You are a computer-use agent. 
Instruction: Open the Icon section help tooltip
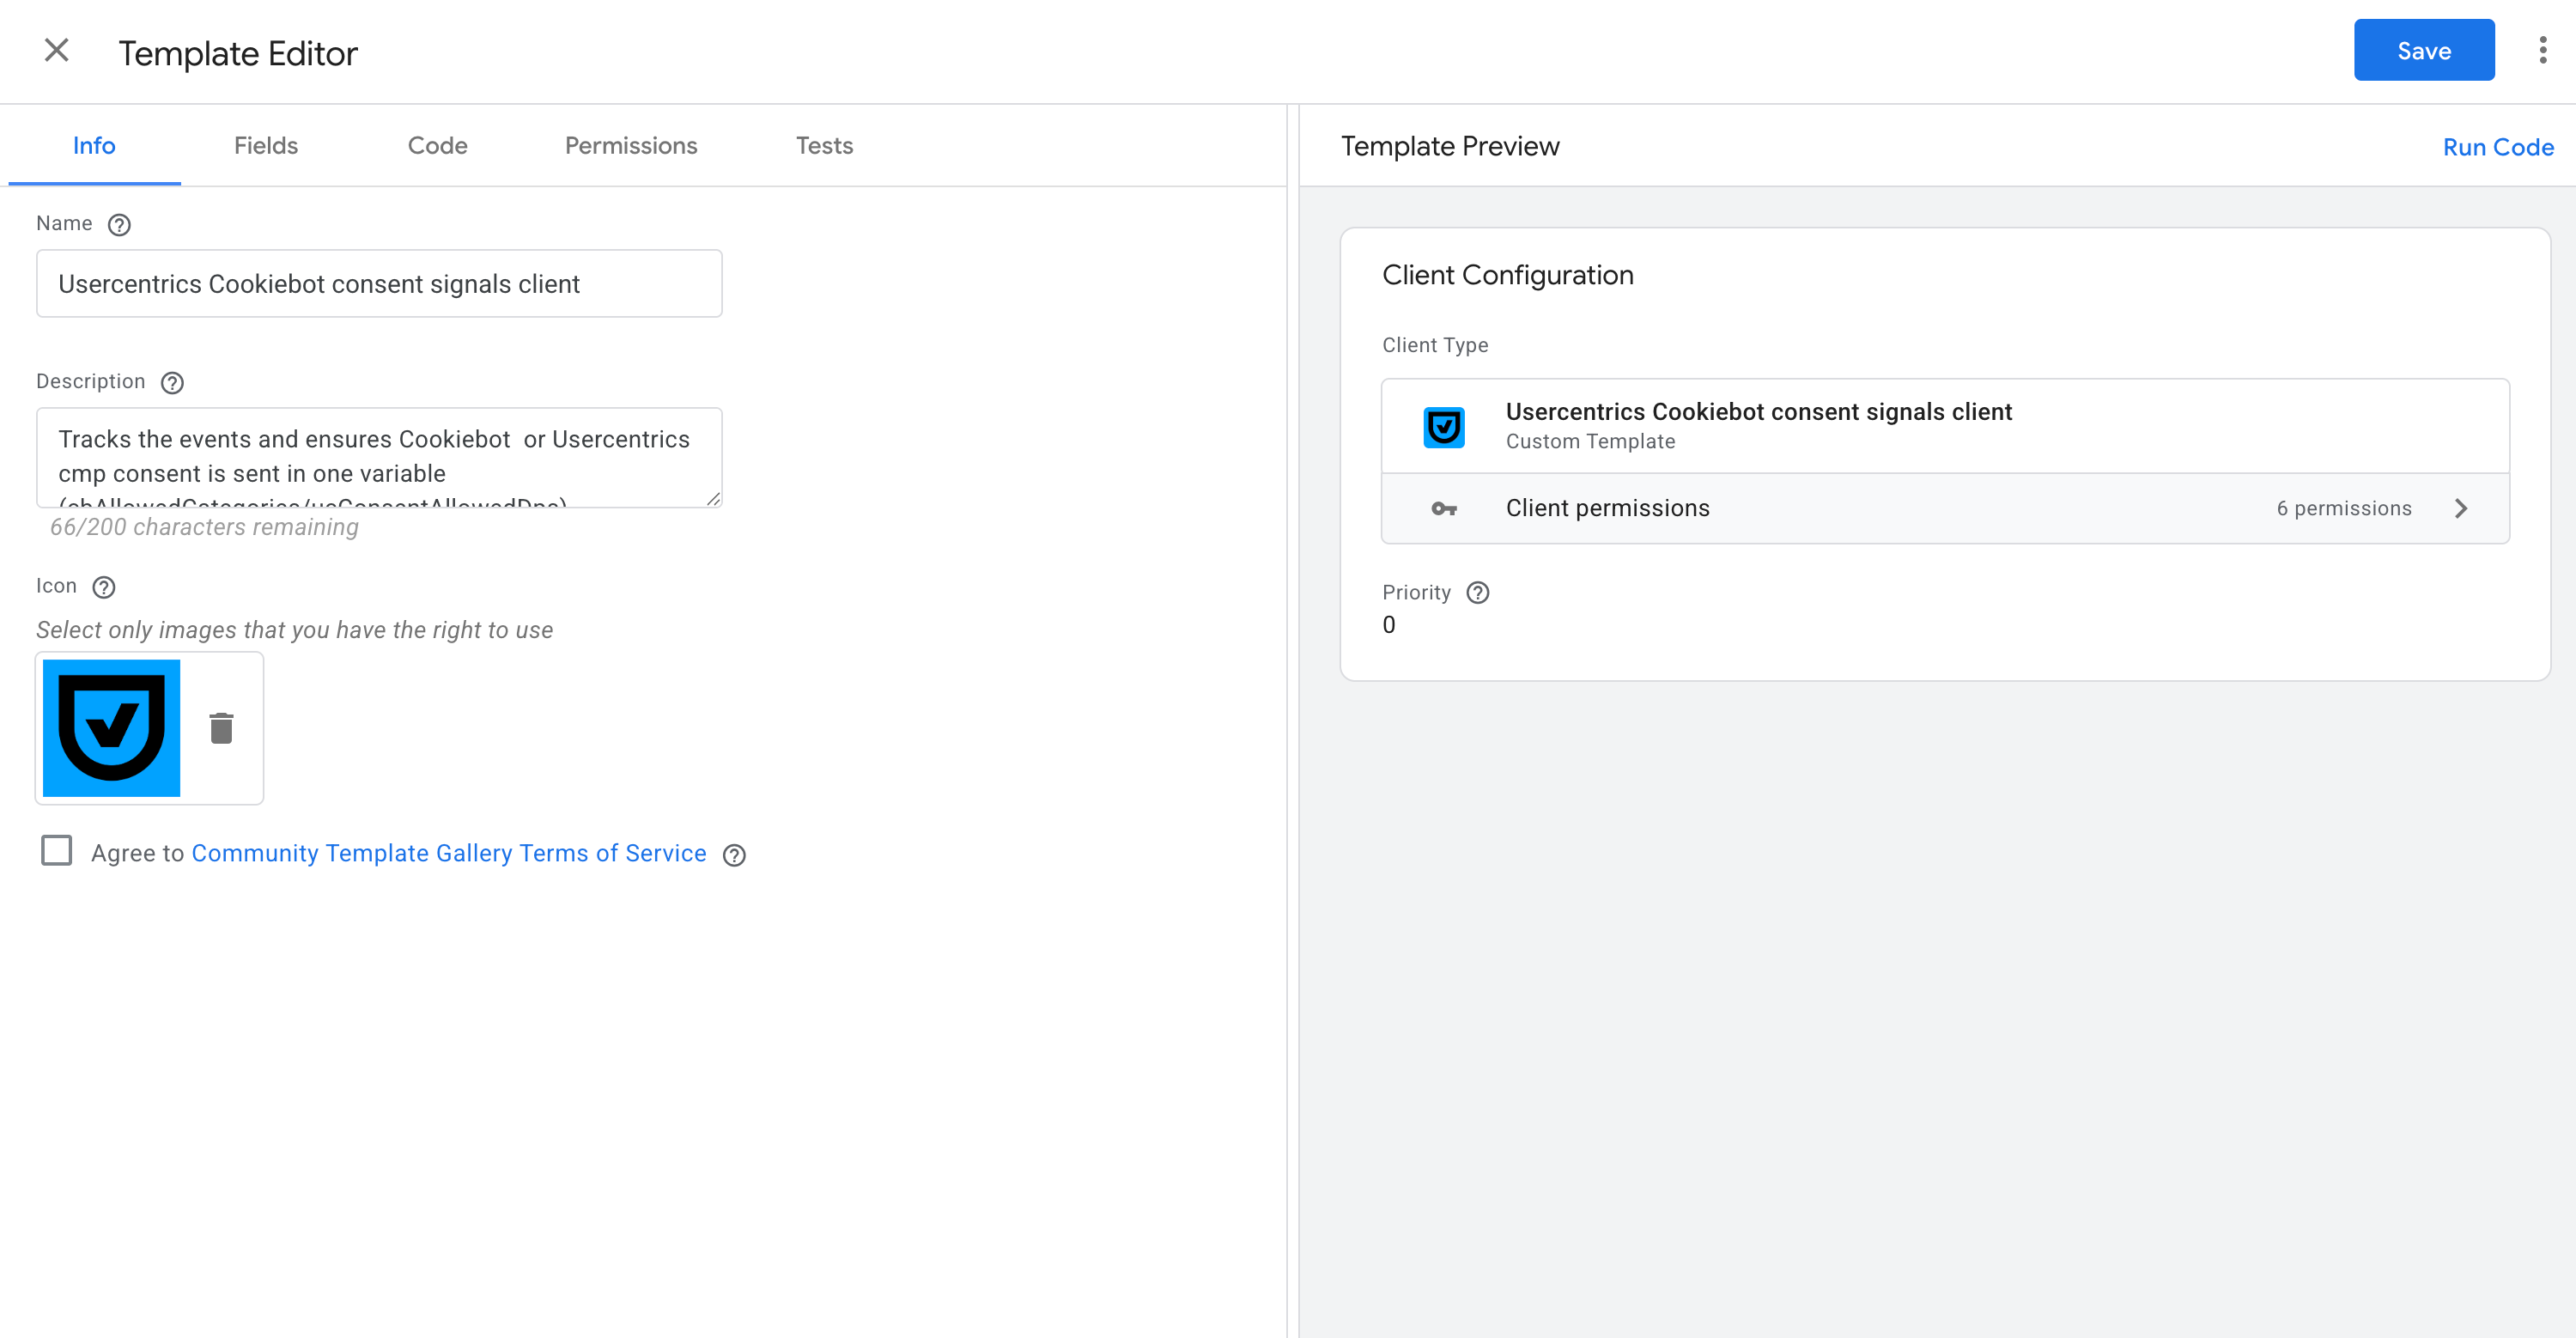104,587
